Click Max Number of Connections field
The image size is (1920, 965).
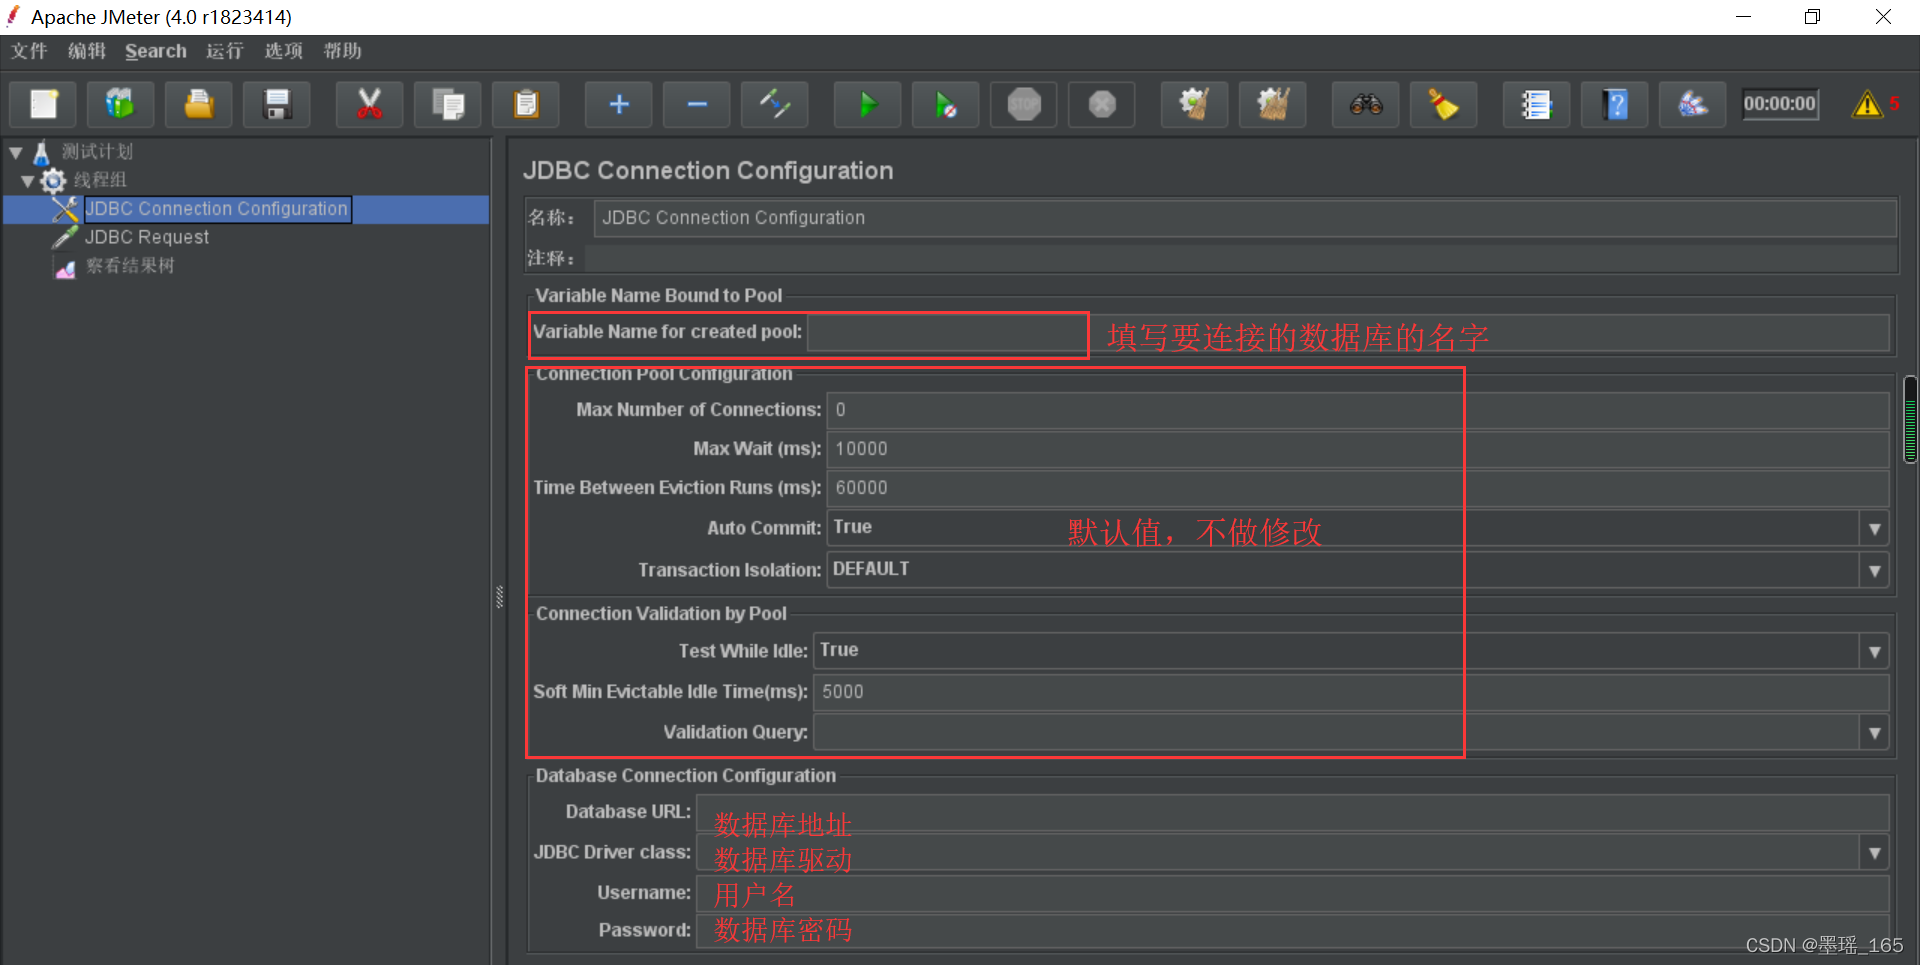point(1358,410)
